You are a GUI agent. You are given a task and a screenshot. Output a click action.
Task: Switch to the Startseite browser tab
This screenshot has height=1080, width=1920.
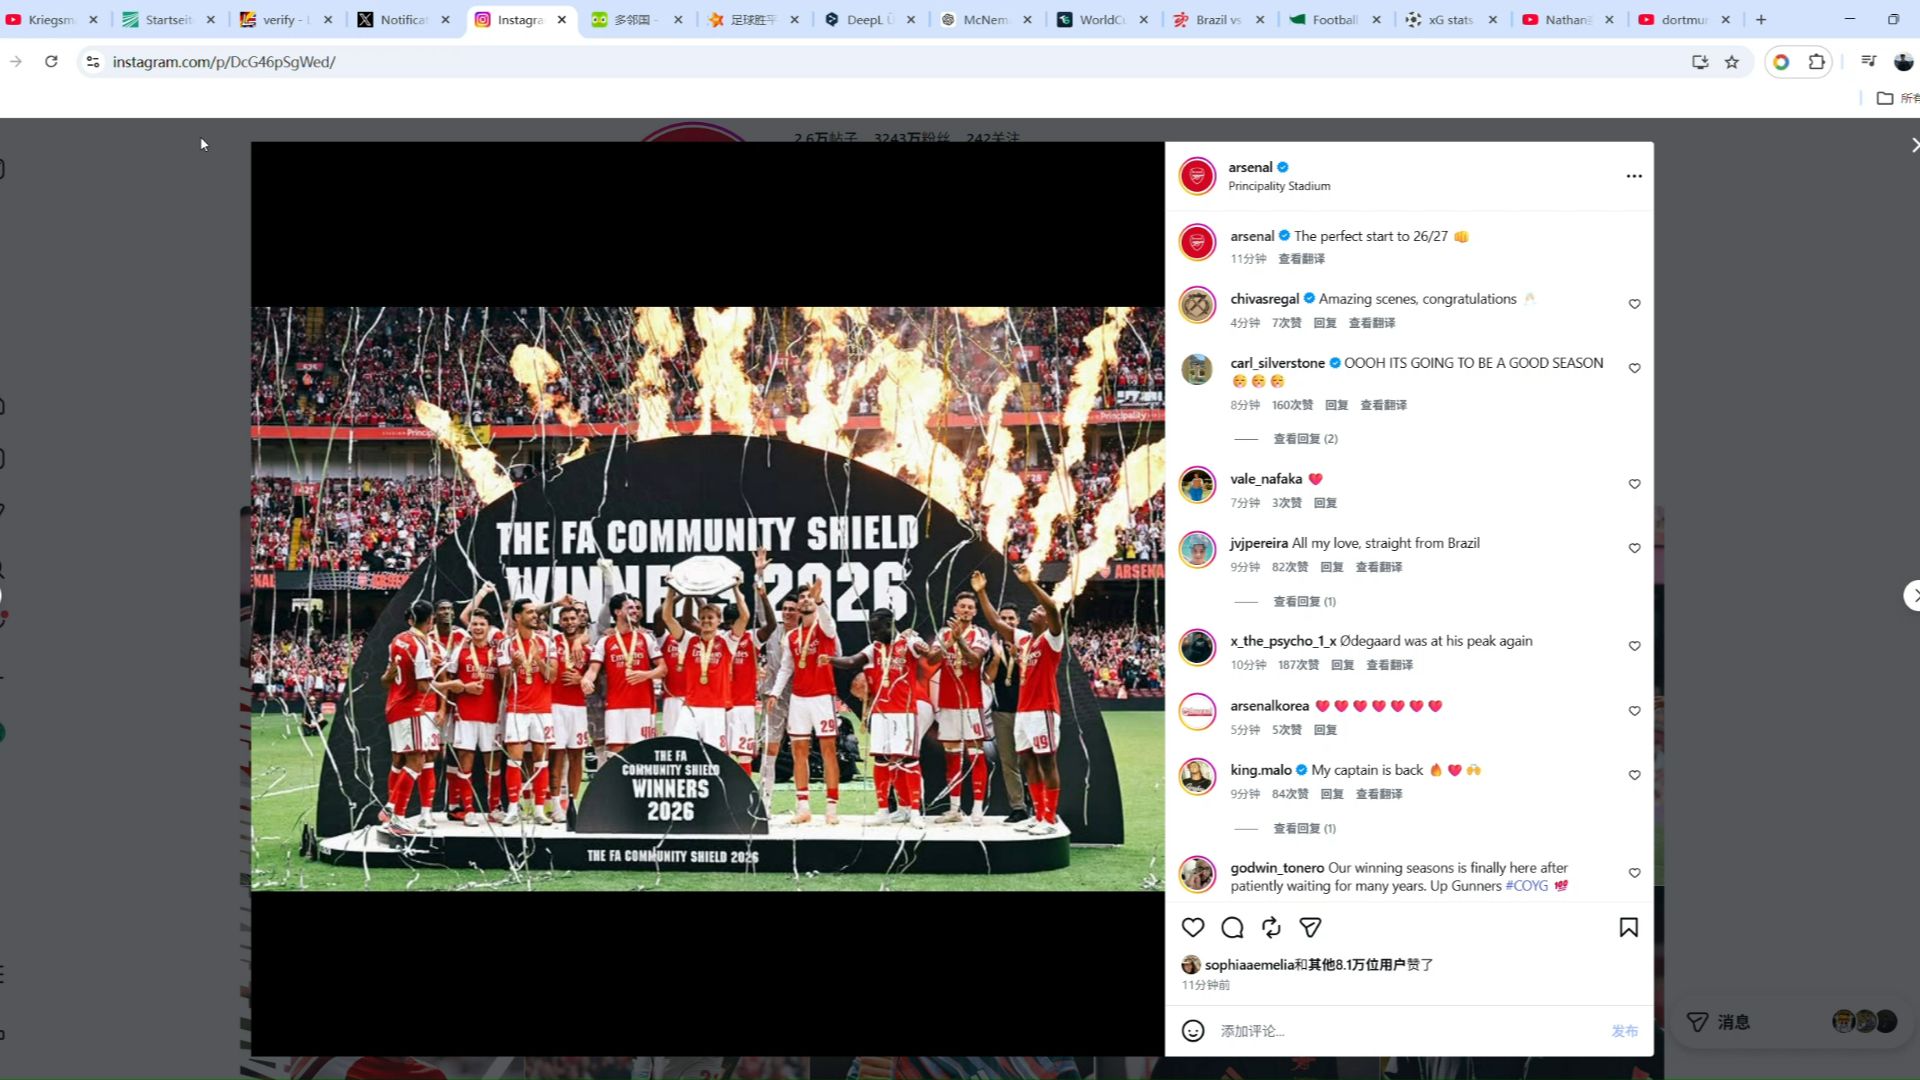[169, 20]
